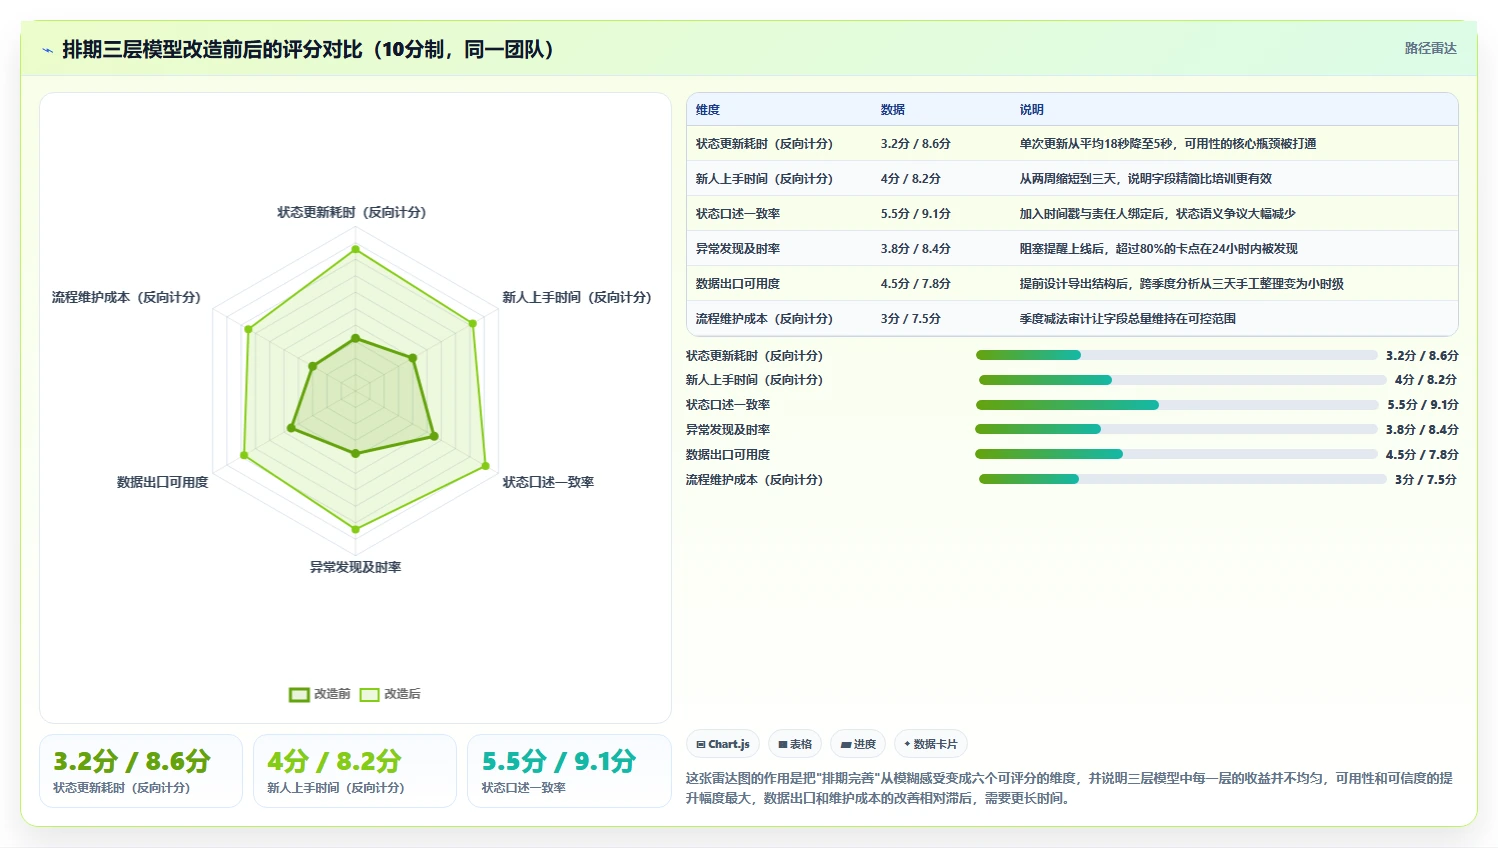Open the 4分 / 8.2分 data card
This screenshot has height=848, width=1498.
click(x=355, y=771)
